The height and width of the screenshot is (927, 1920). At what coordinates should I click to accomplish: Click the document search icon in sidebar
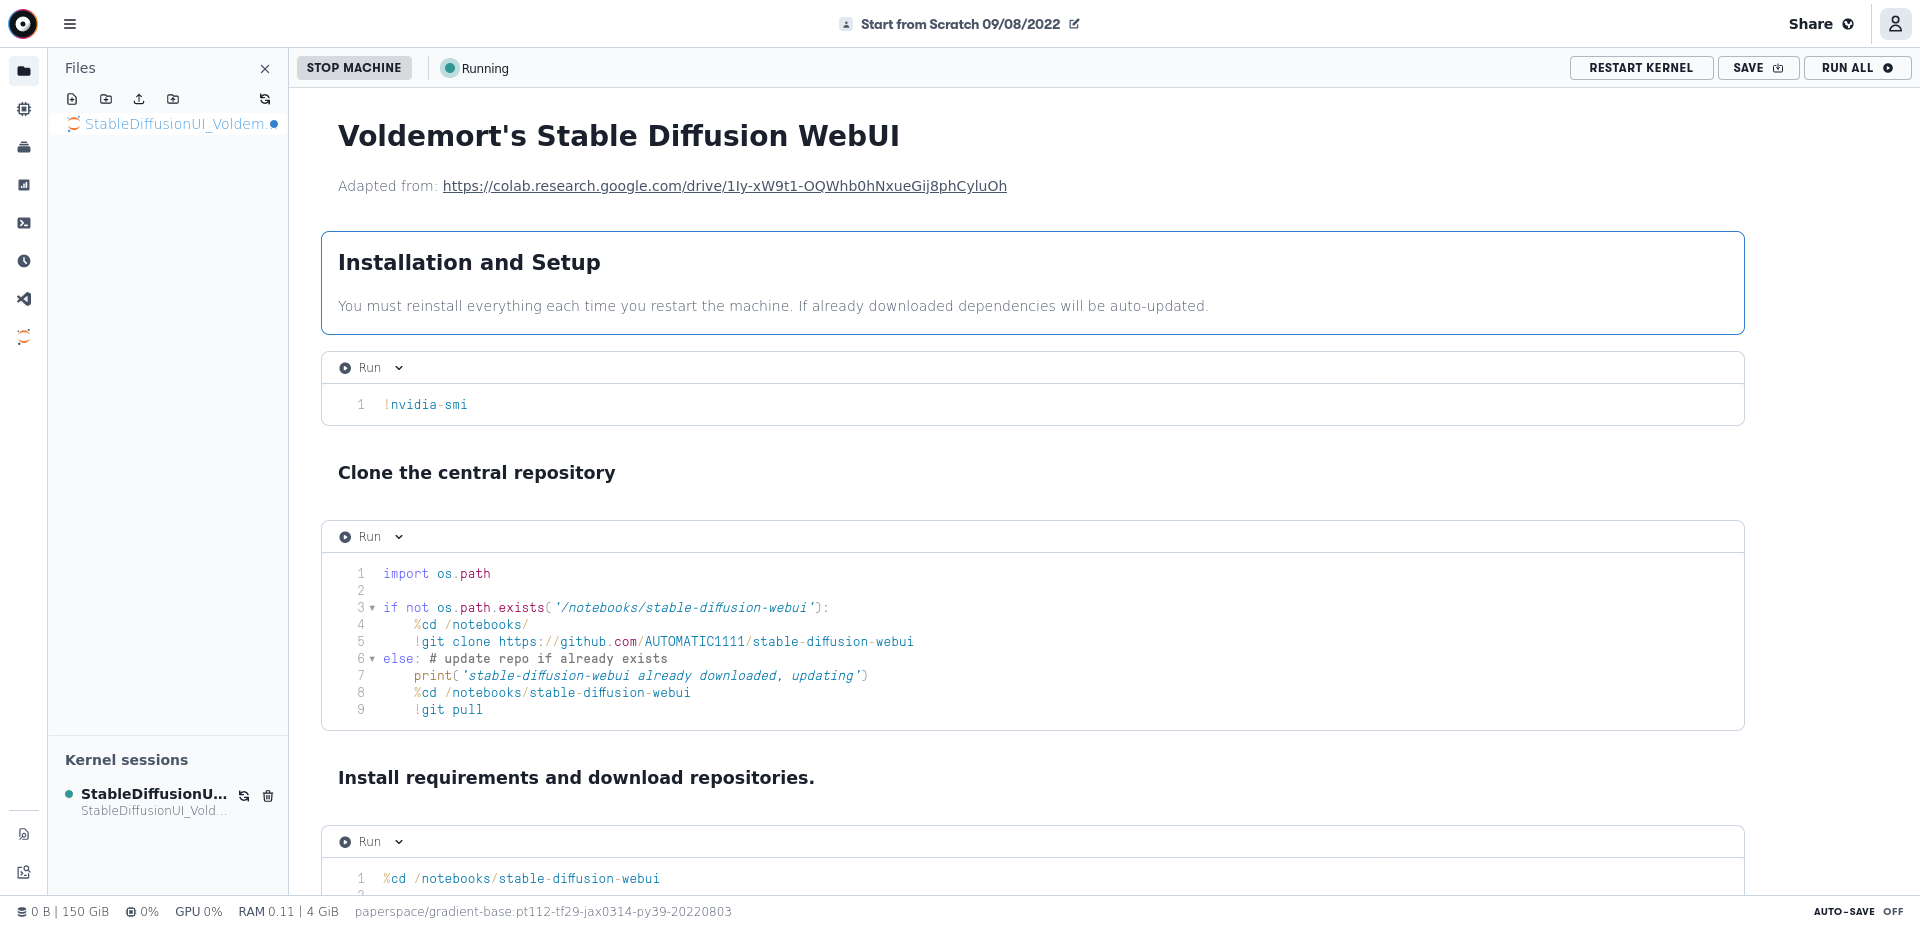point(24,834)
